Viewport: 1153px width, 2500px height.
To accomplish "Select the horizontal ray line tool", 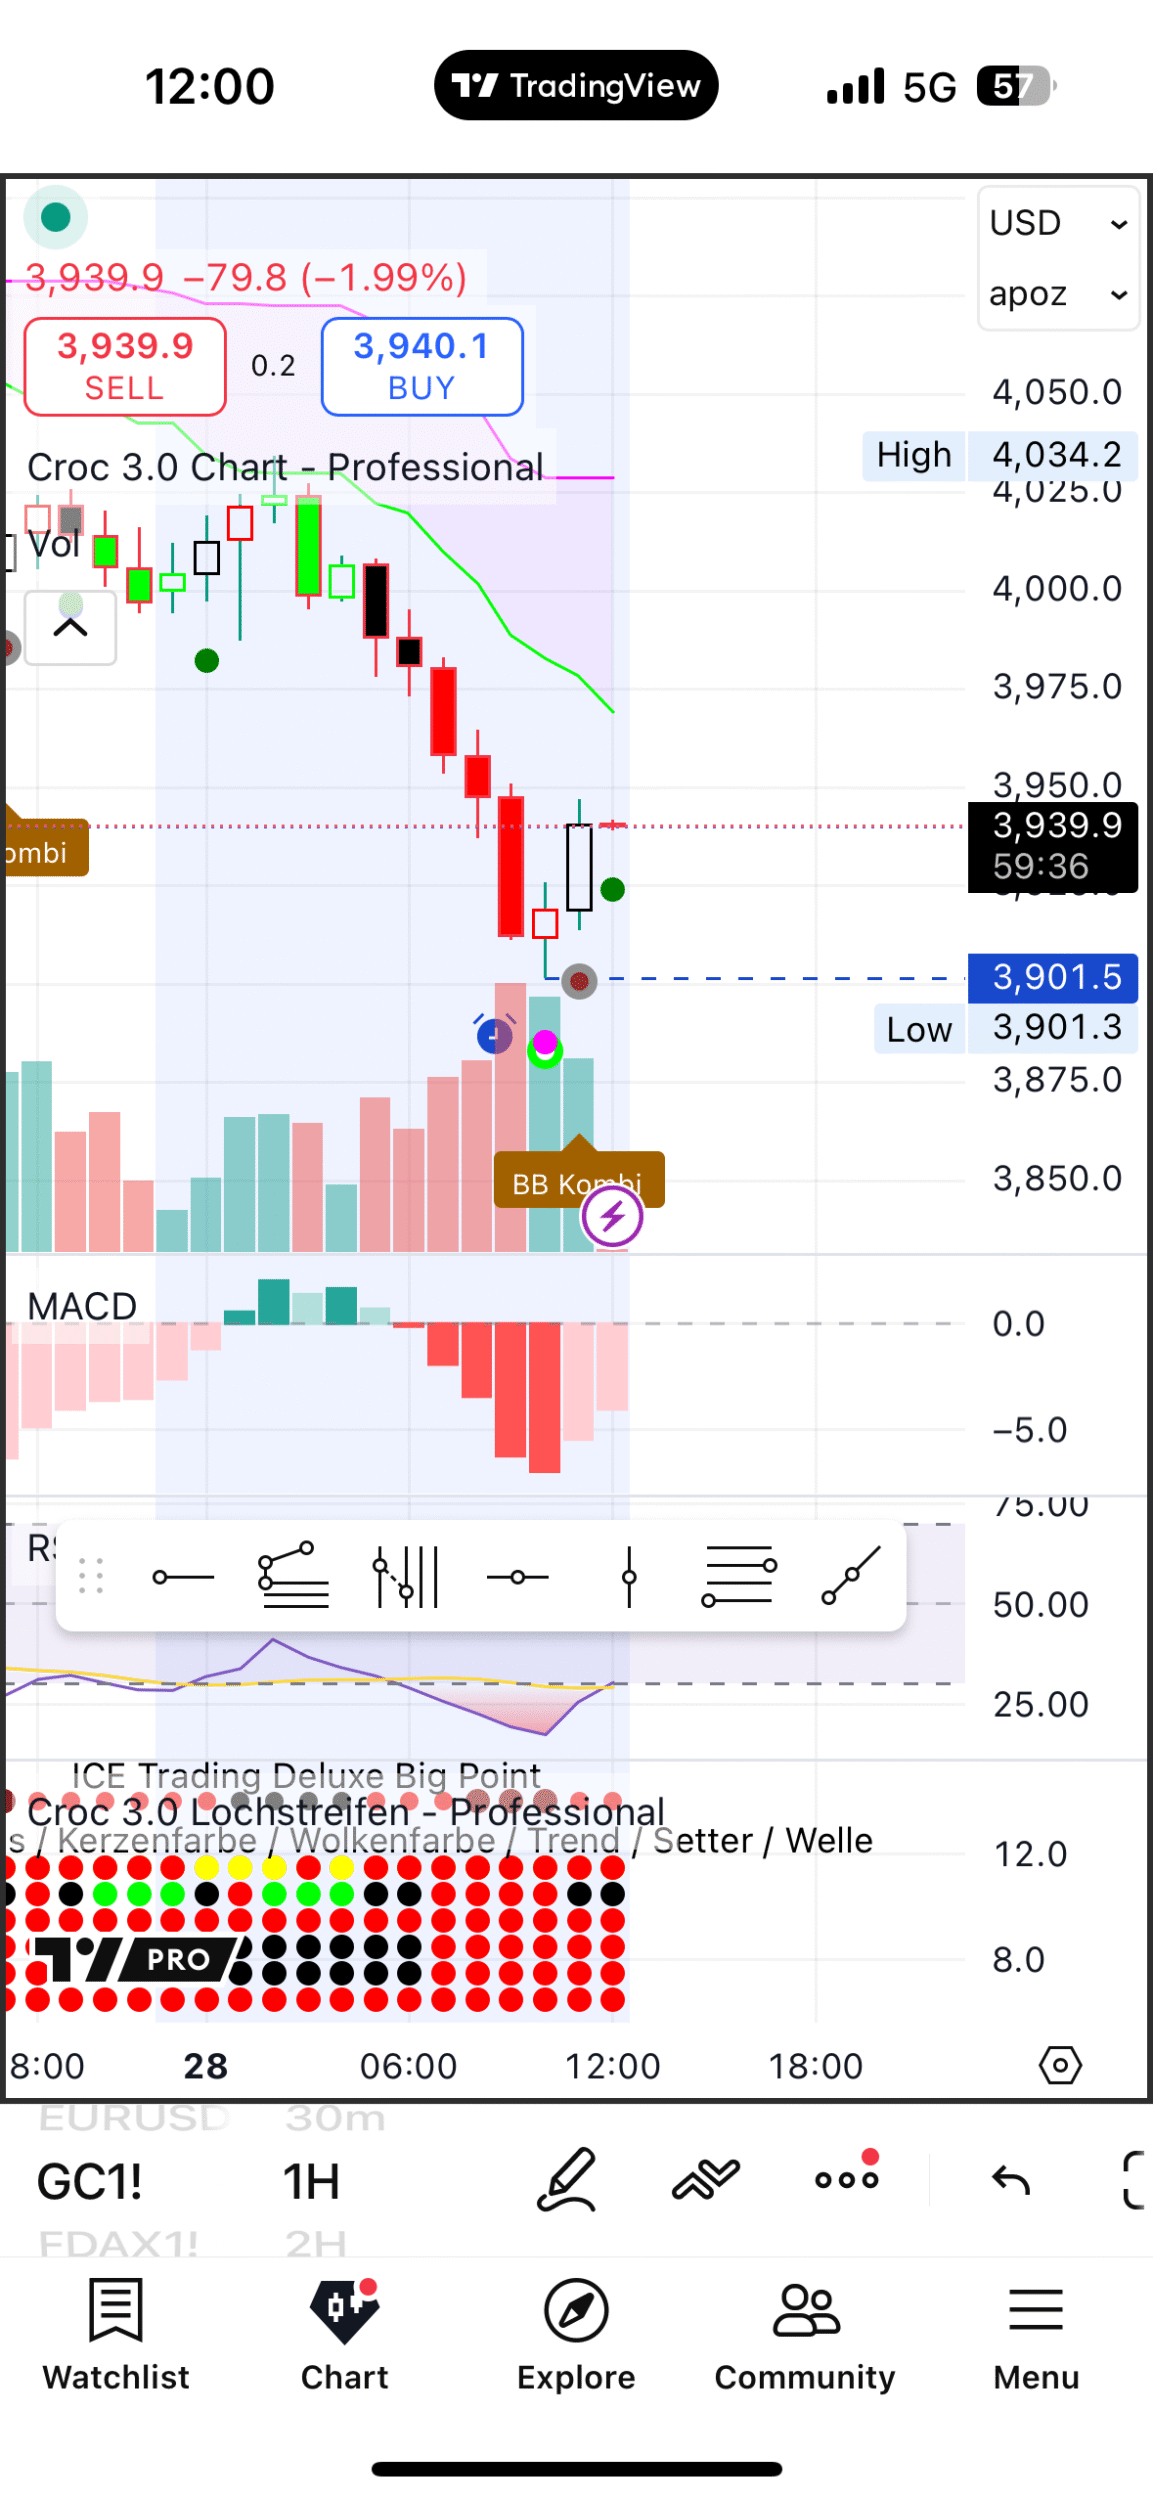I will pos(183,1577).
